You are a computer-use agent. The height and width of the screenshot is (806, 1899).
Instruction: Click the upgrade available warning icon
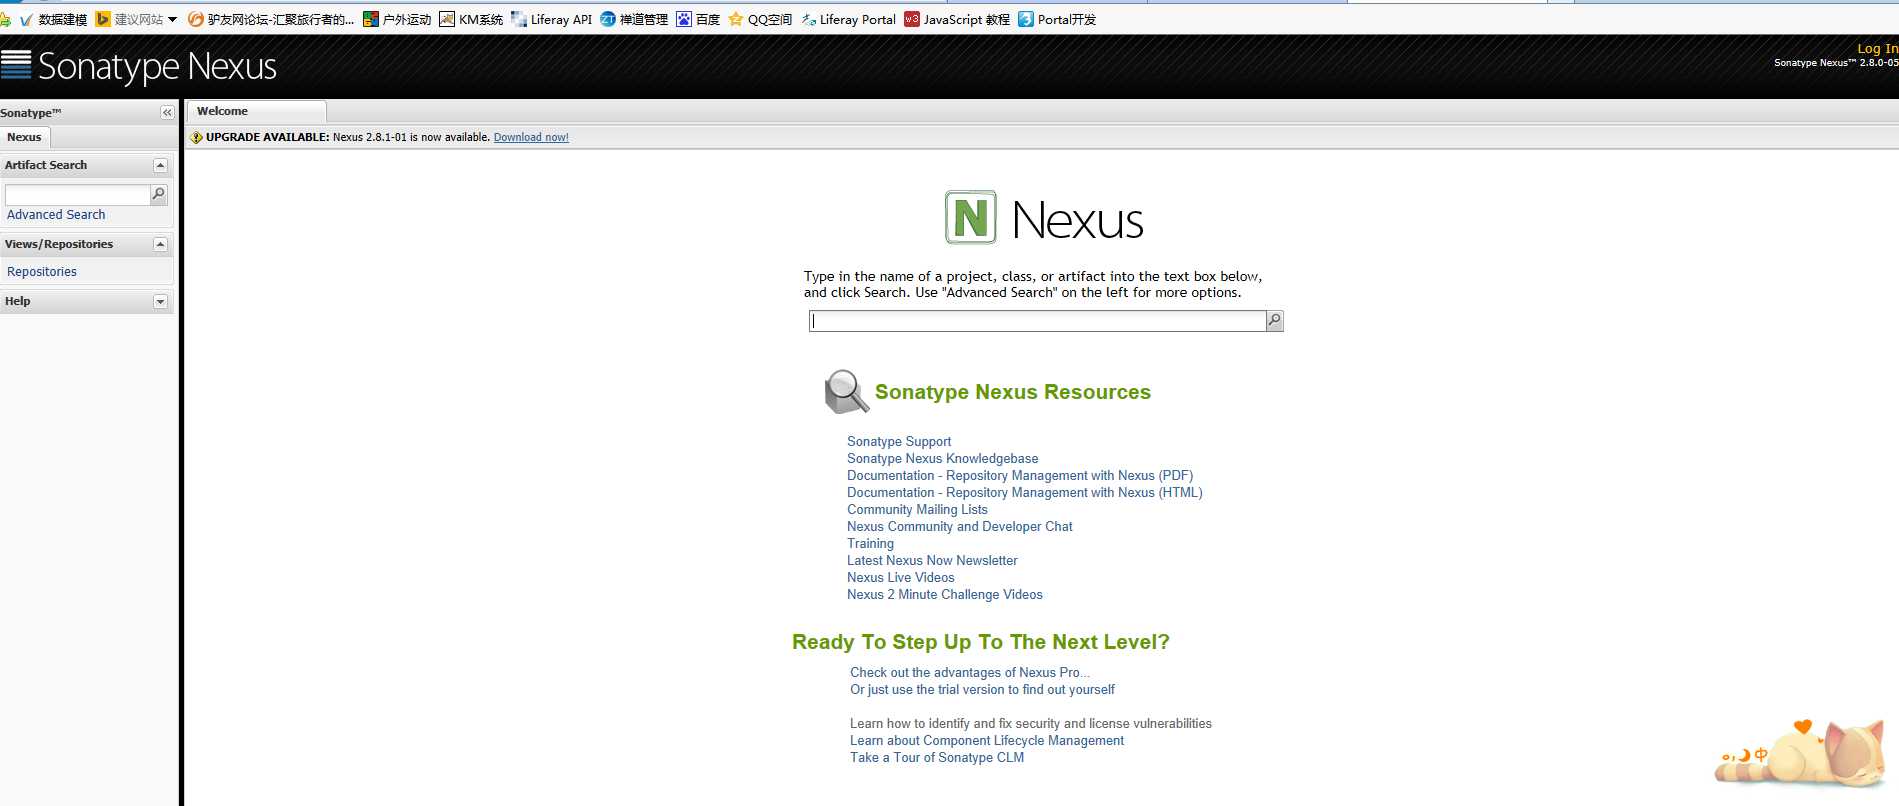pyautogui.click(x=196, y=137)
